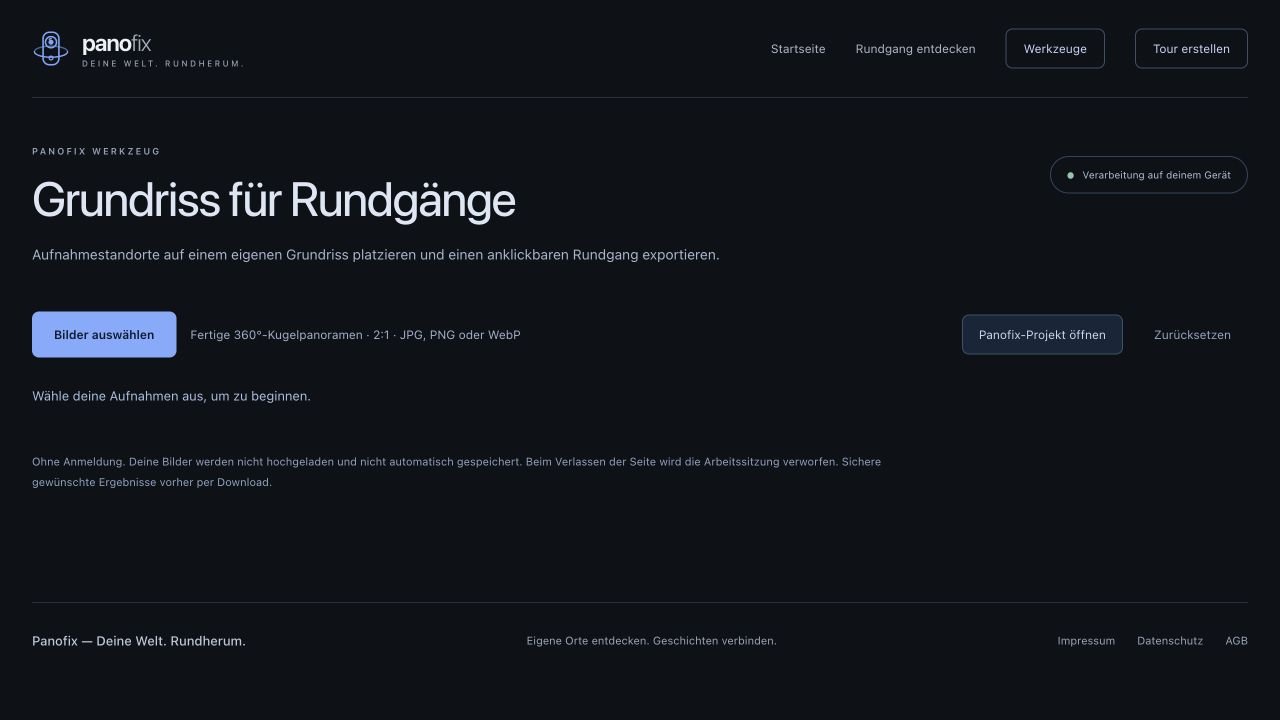Open the Datenschutz footer link
Screen dimensions: 1280x720
point(1170,641)
